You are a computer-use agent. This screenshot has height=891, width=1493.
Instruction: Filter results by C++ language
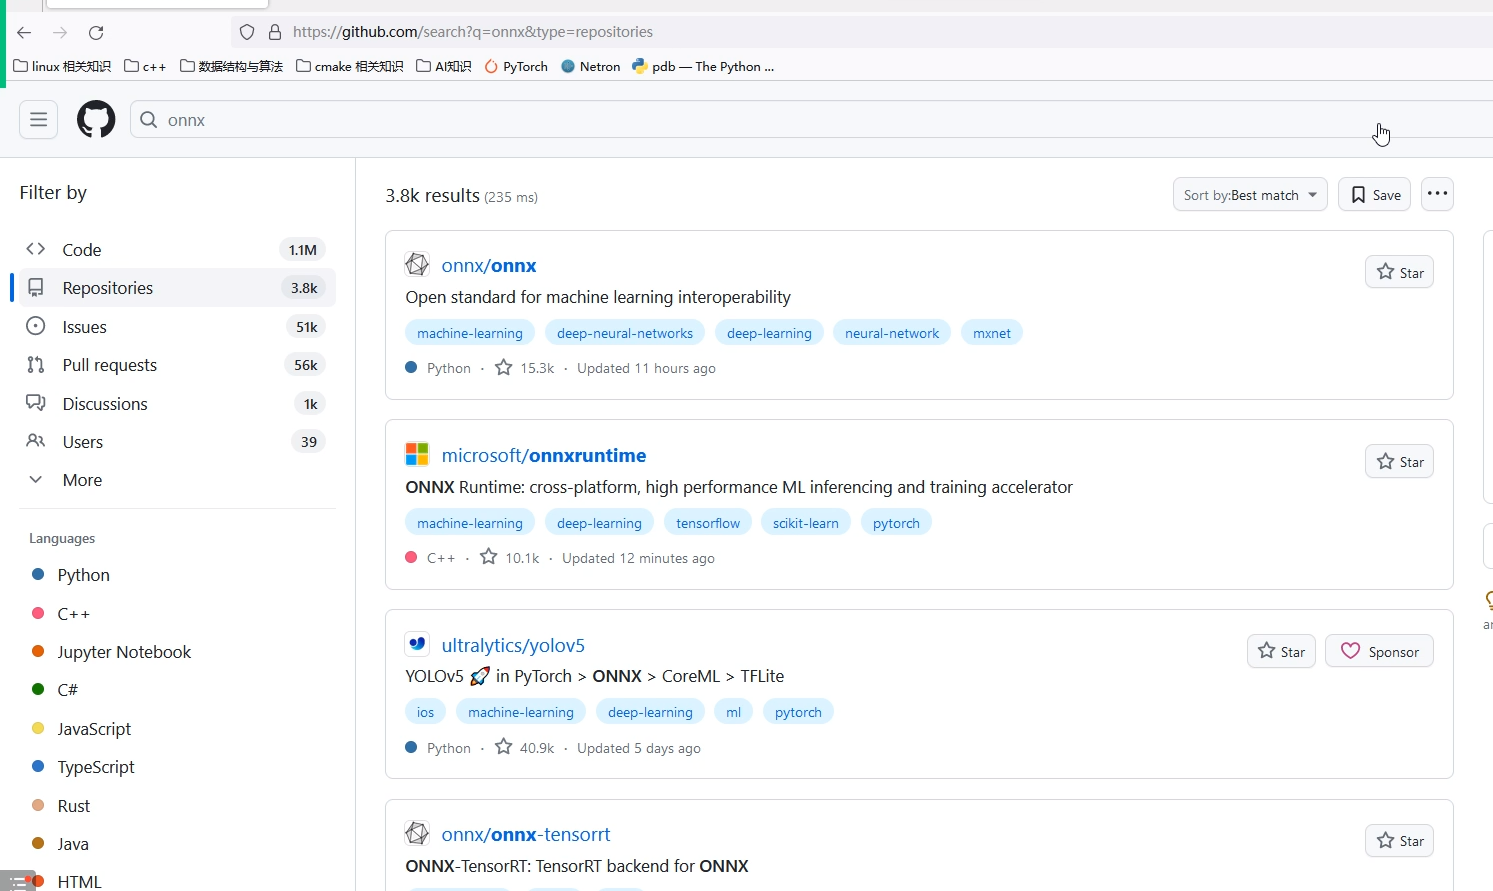coord(74,614)
